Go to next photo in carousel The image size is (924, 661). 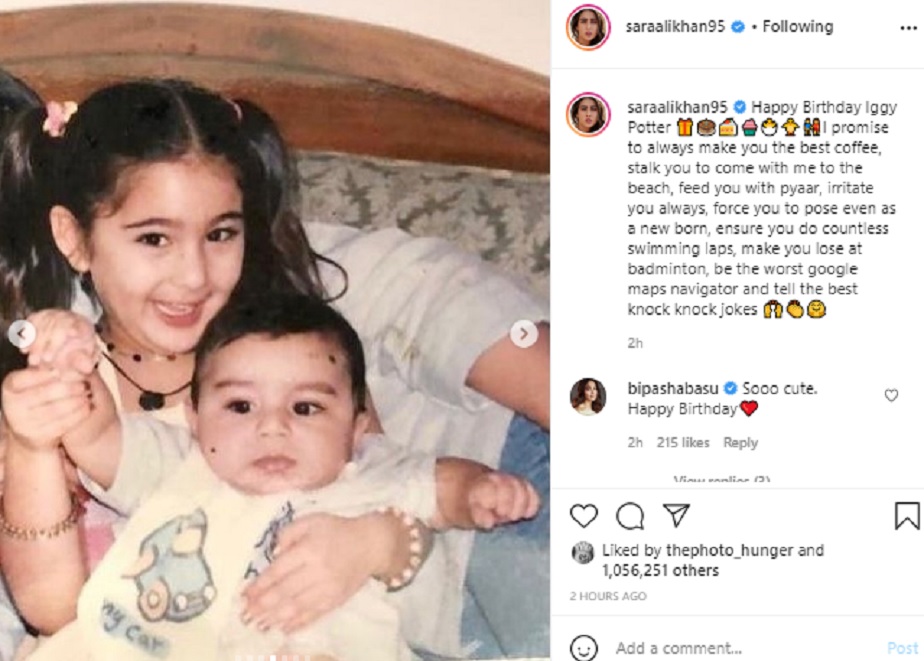click(x=523, y=334)
